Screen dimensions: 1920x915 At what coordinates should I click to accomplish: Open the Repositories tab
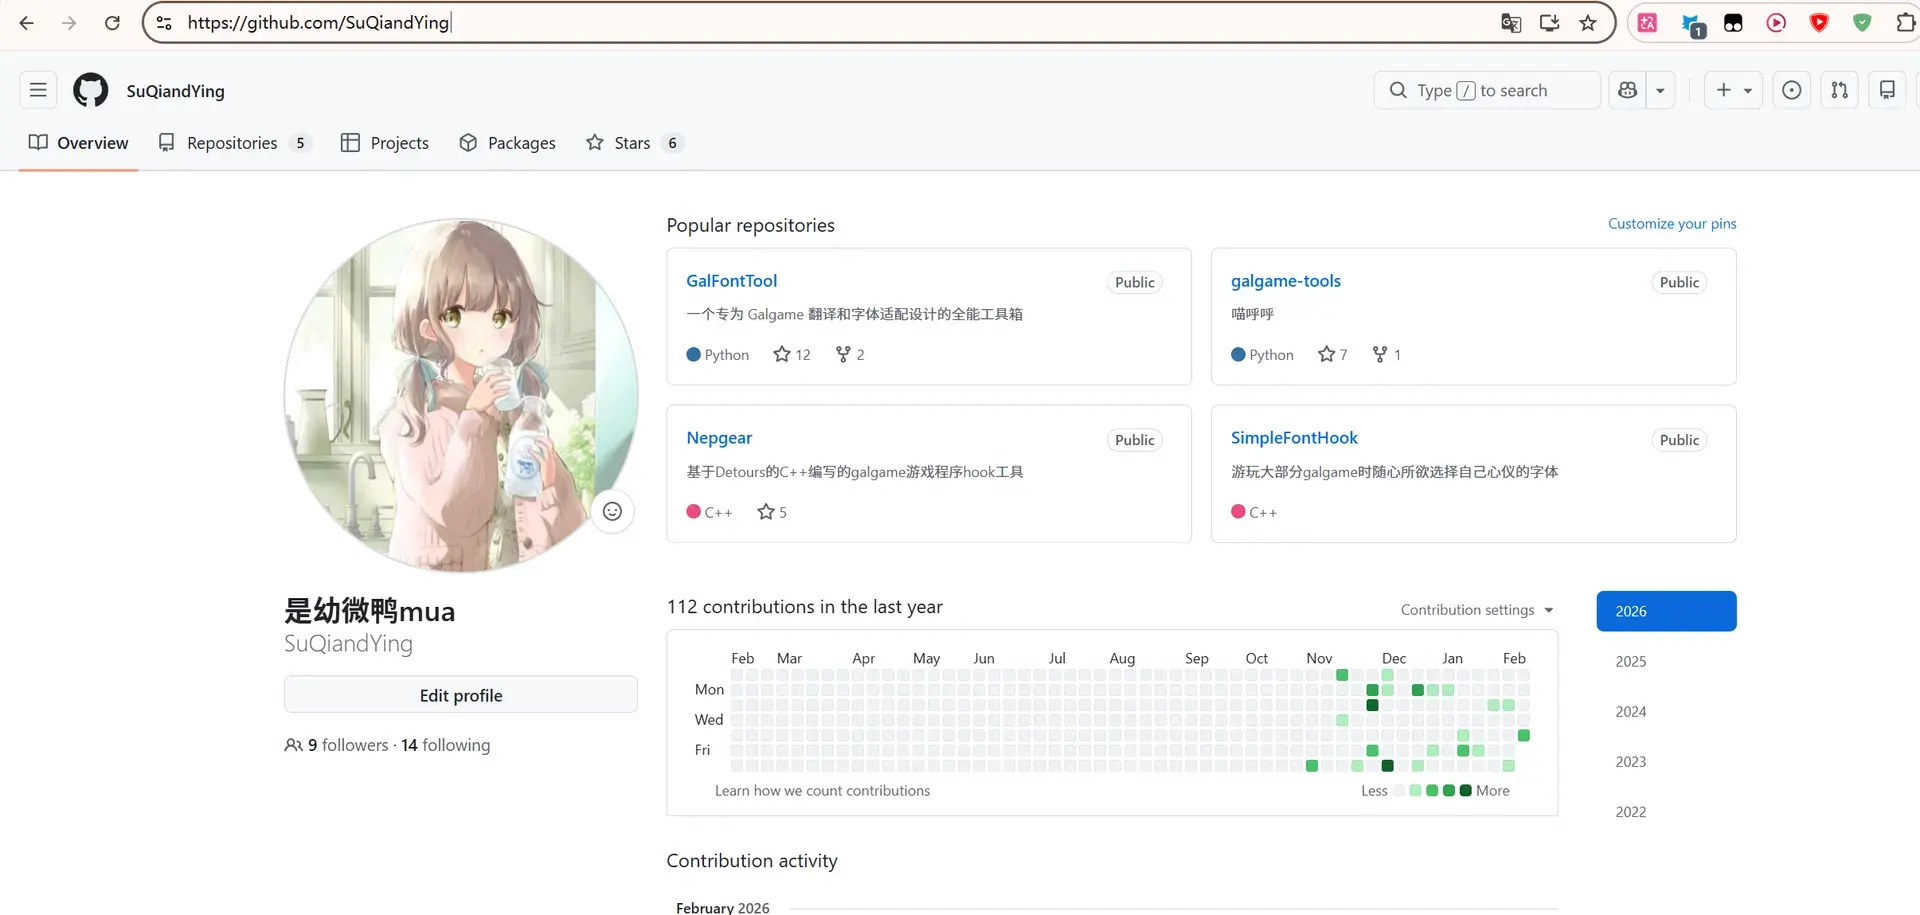click(x=235, y=143)
